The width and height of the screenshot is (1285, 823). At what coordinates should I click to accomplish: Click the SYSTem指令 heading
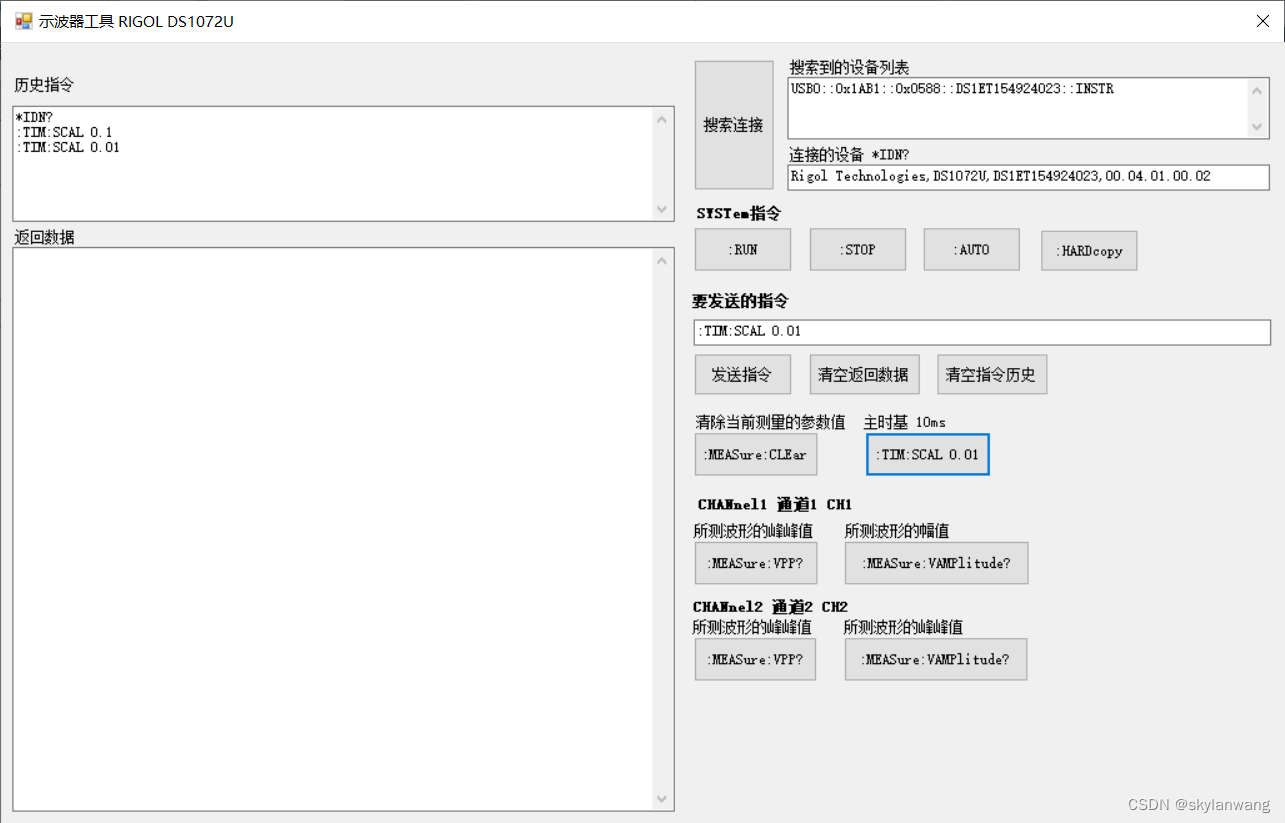tap(738, 213)
